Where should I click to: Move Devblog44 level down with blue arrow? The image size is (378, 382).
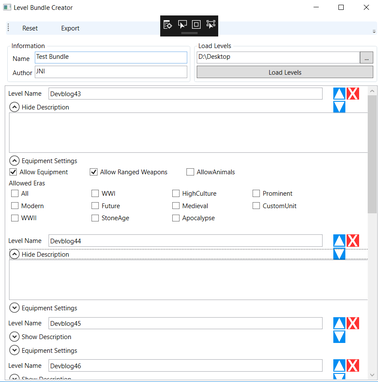click(x=339, y=254)
